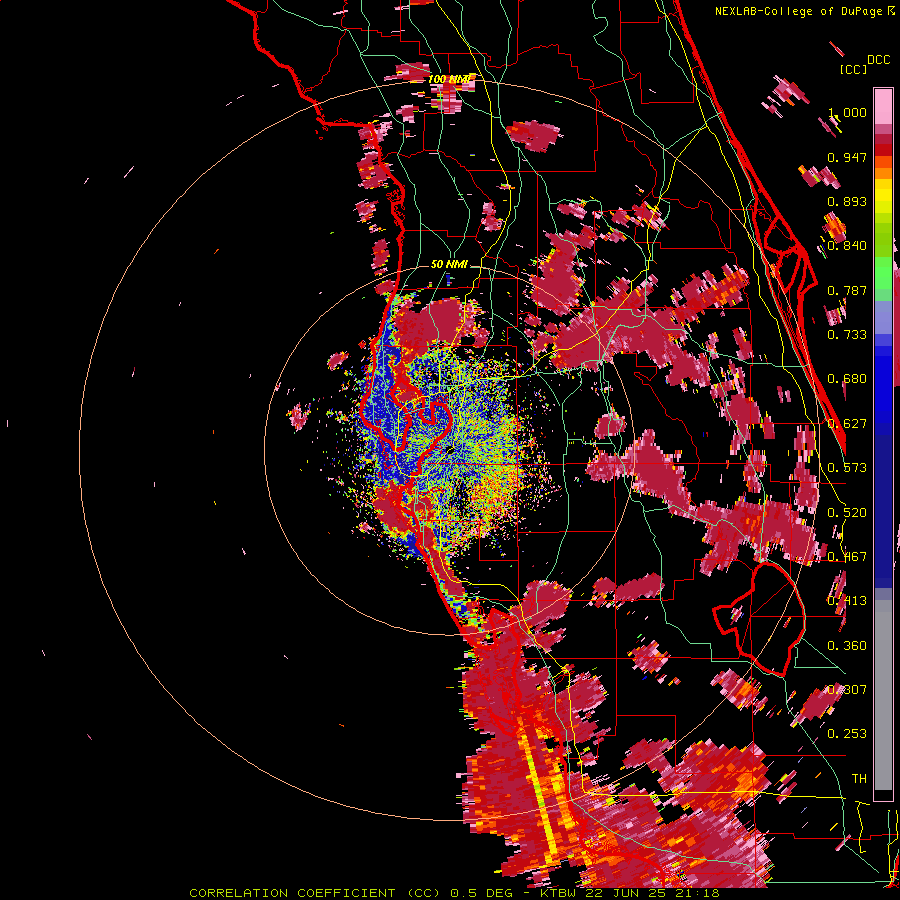This screenshot has height=900, width=900.
Task: Click the DCC product label
Action: (878, 60)
